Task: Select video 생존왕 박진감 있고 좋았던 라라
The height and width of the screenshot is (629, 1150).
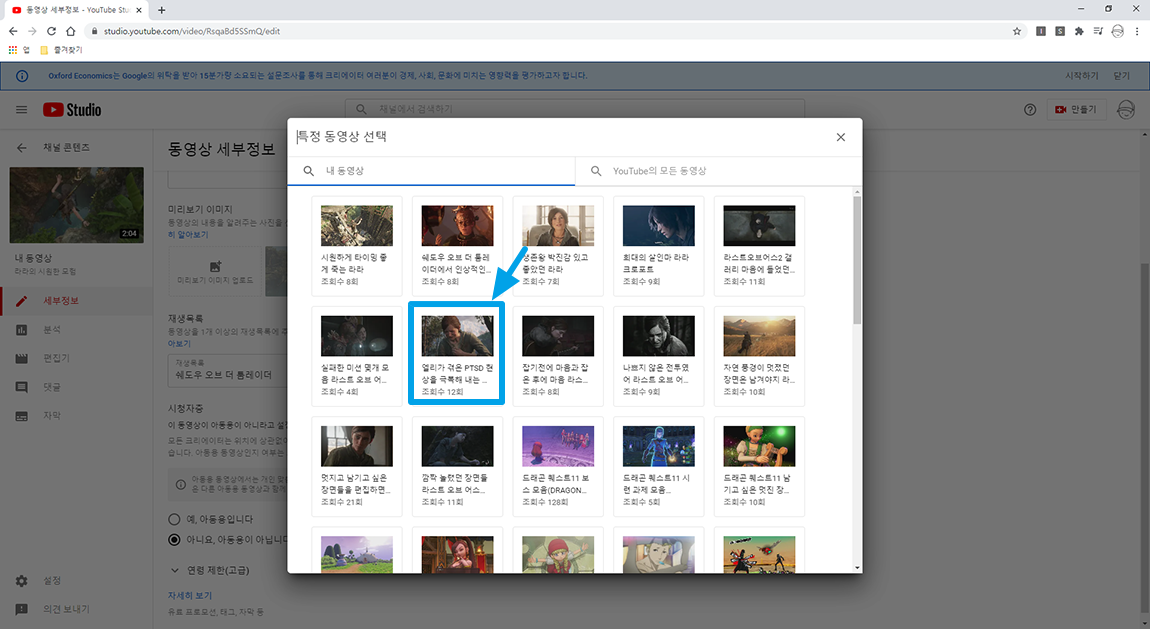Action: pyautogui.click(x=557, y=246)
